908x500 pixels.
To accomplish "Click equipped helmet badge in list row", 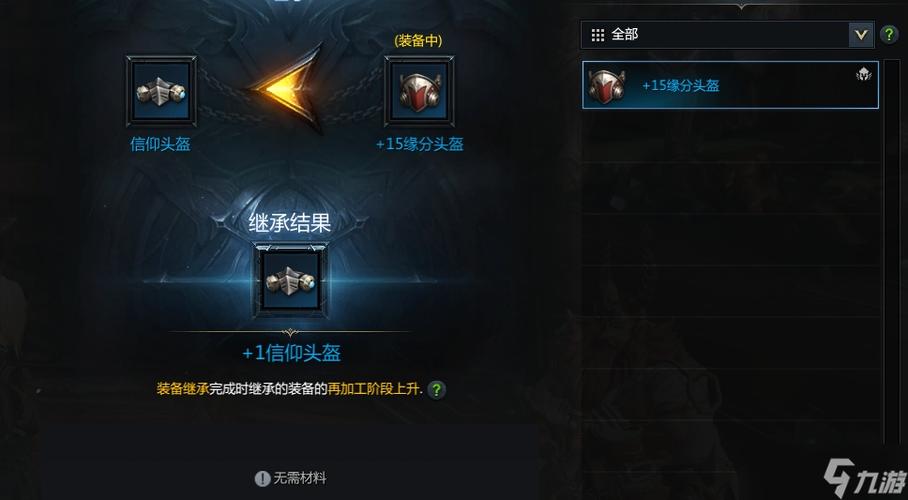I will [863, 74].
